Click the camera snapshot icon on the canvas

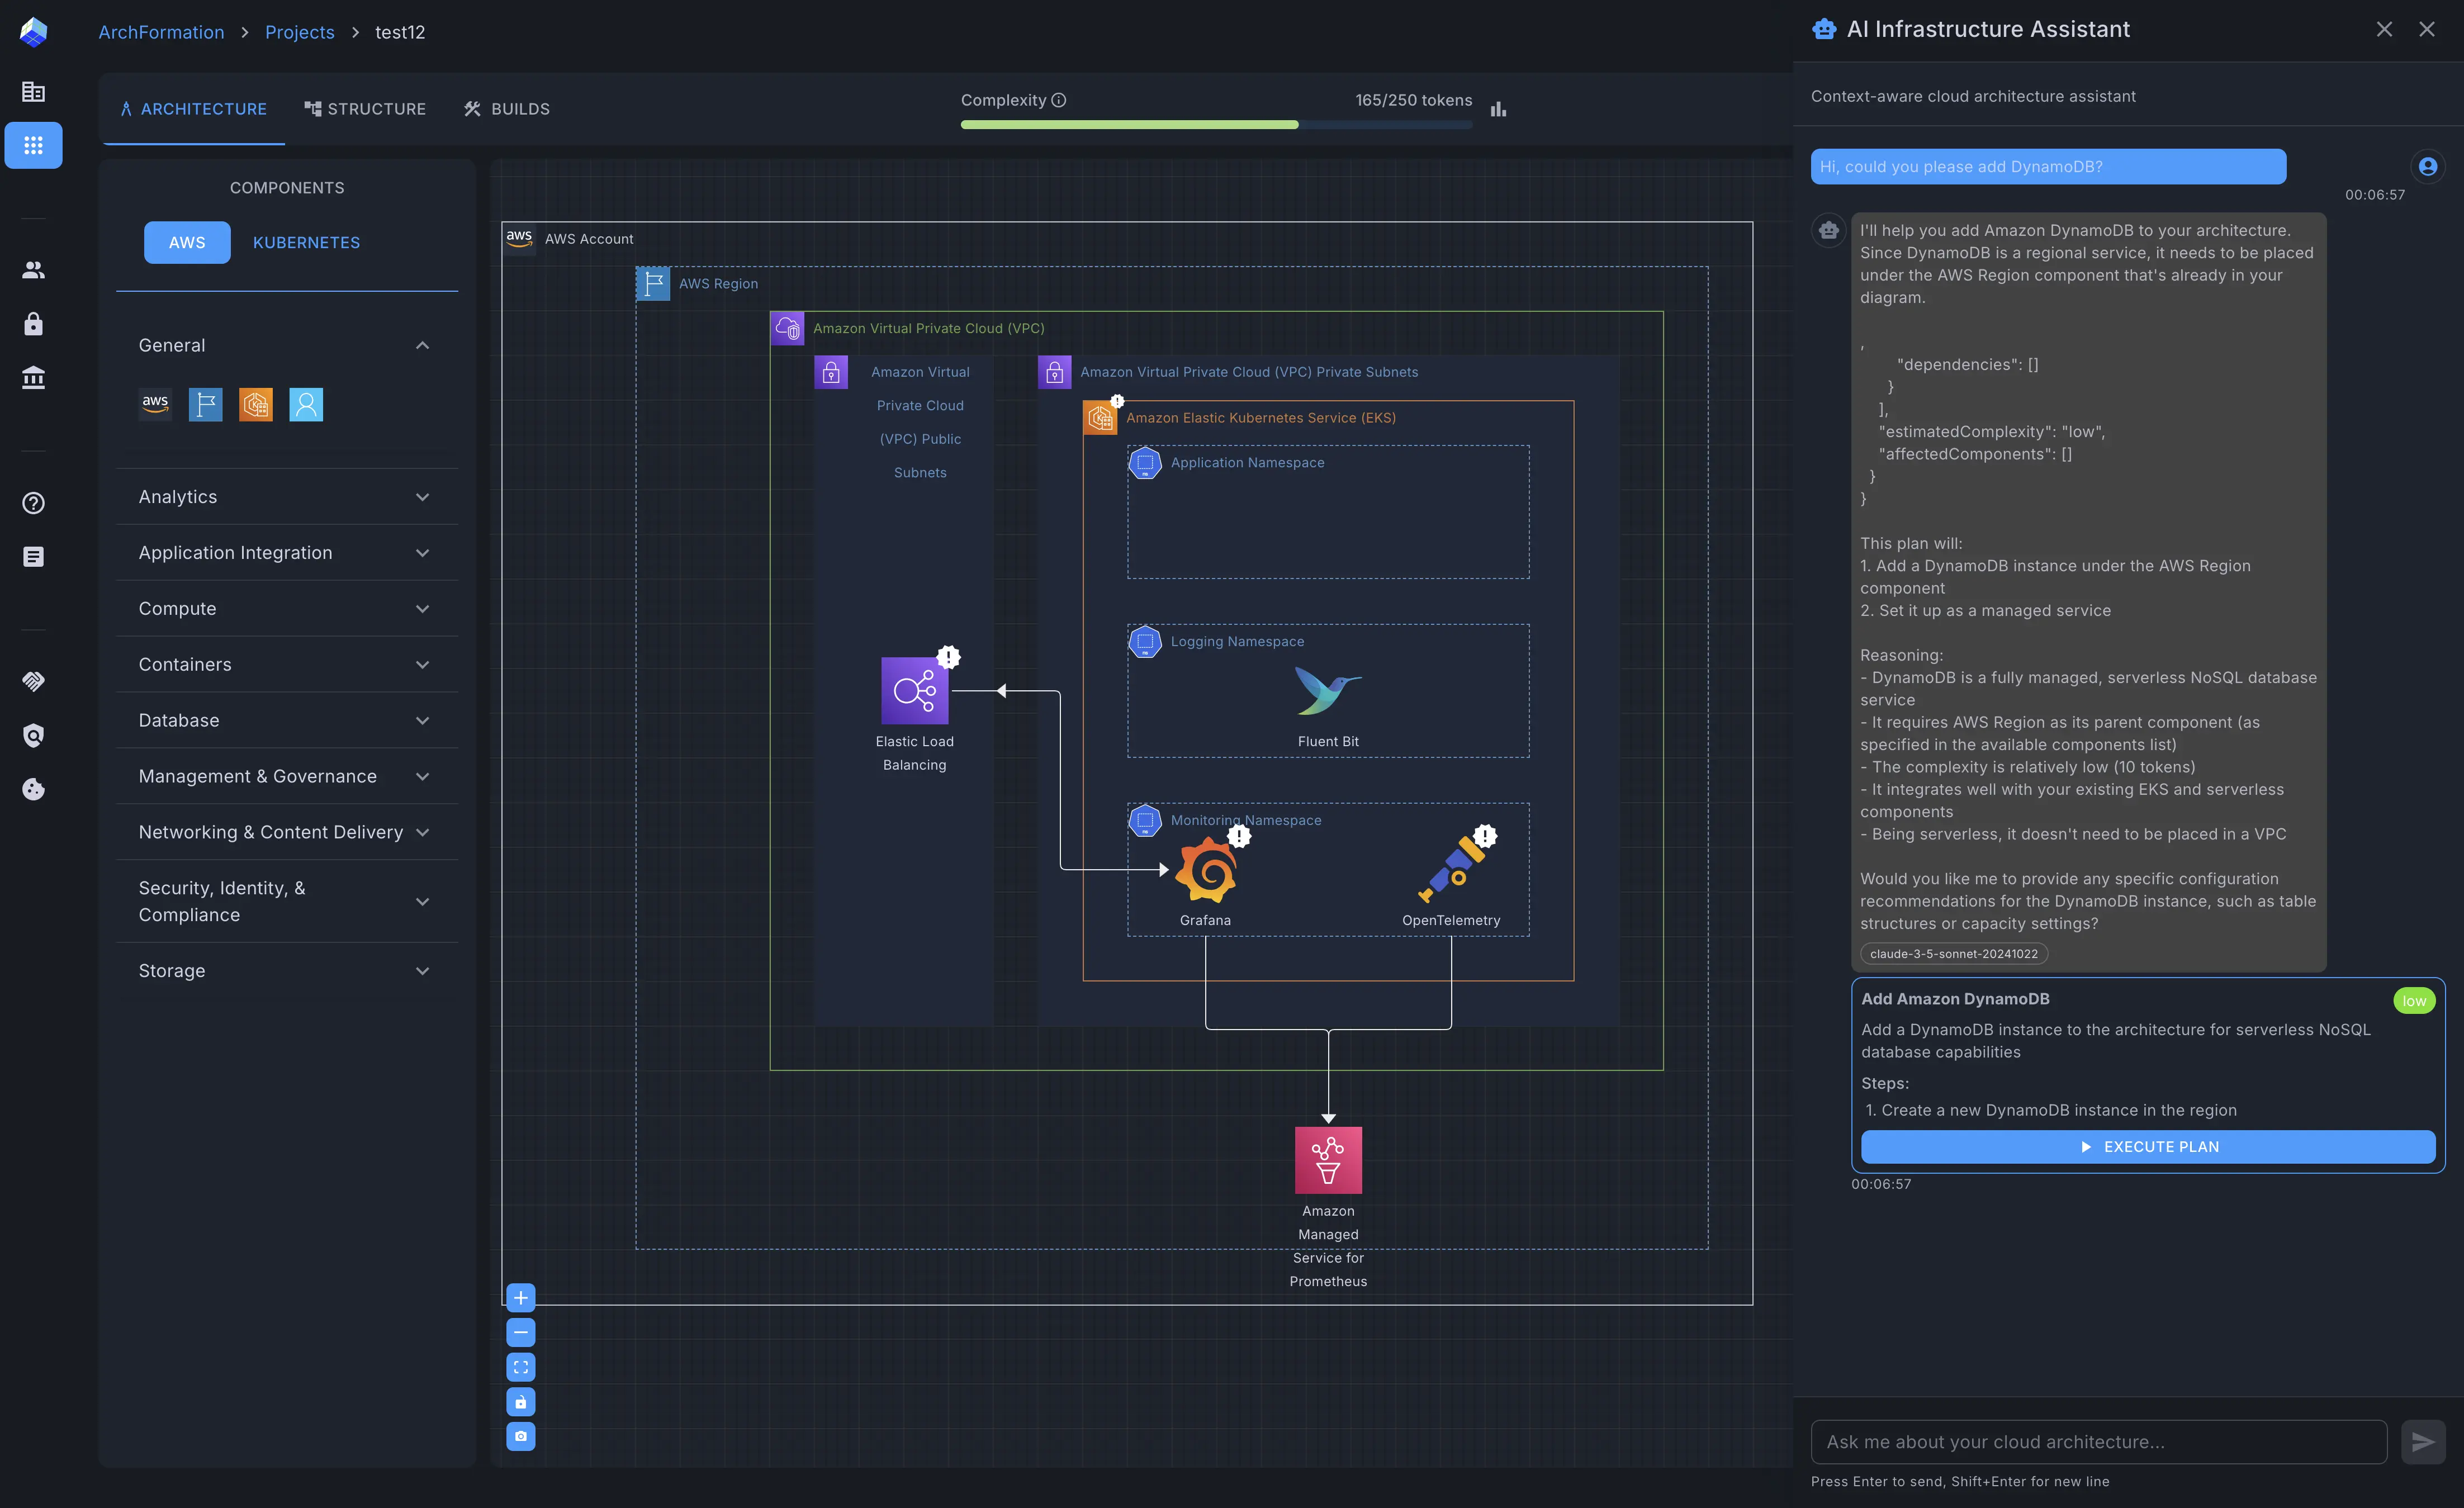coord(520,1437)
